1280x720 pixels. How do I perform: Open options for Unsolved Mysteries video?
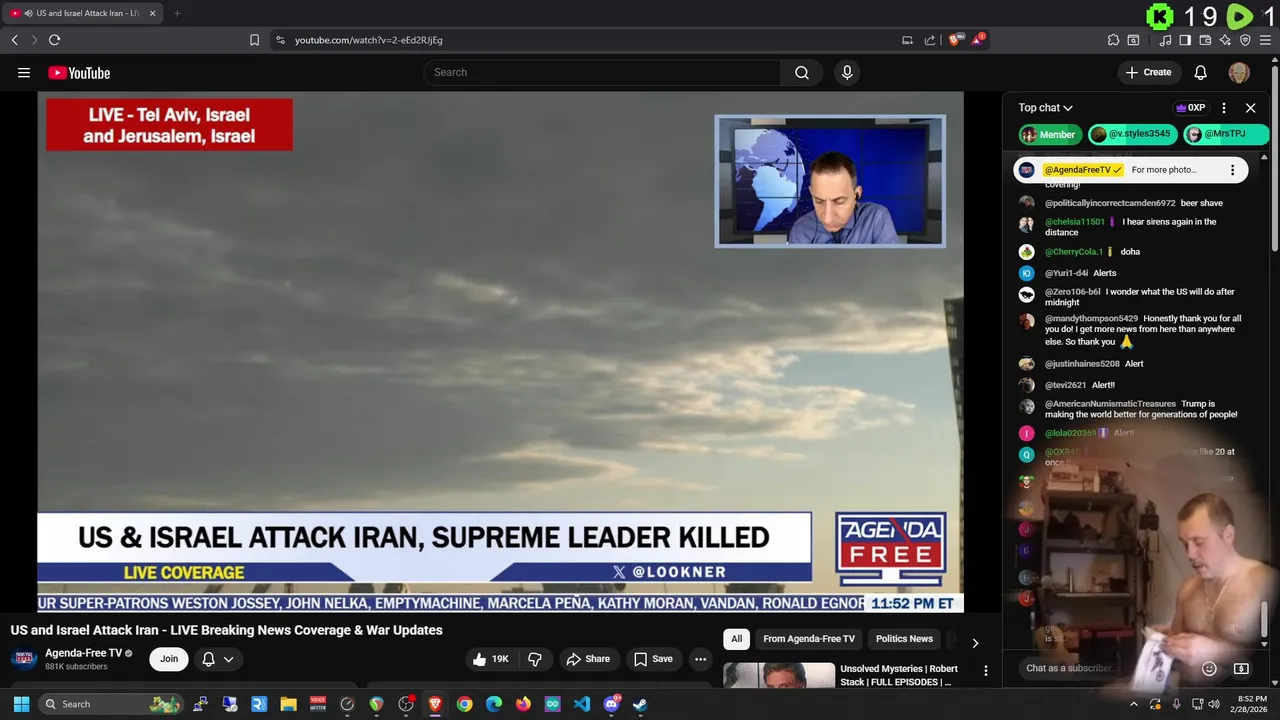point(985,671)
